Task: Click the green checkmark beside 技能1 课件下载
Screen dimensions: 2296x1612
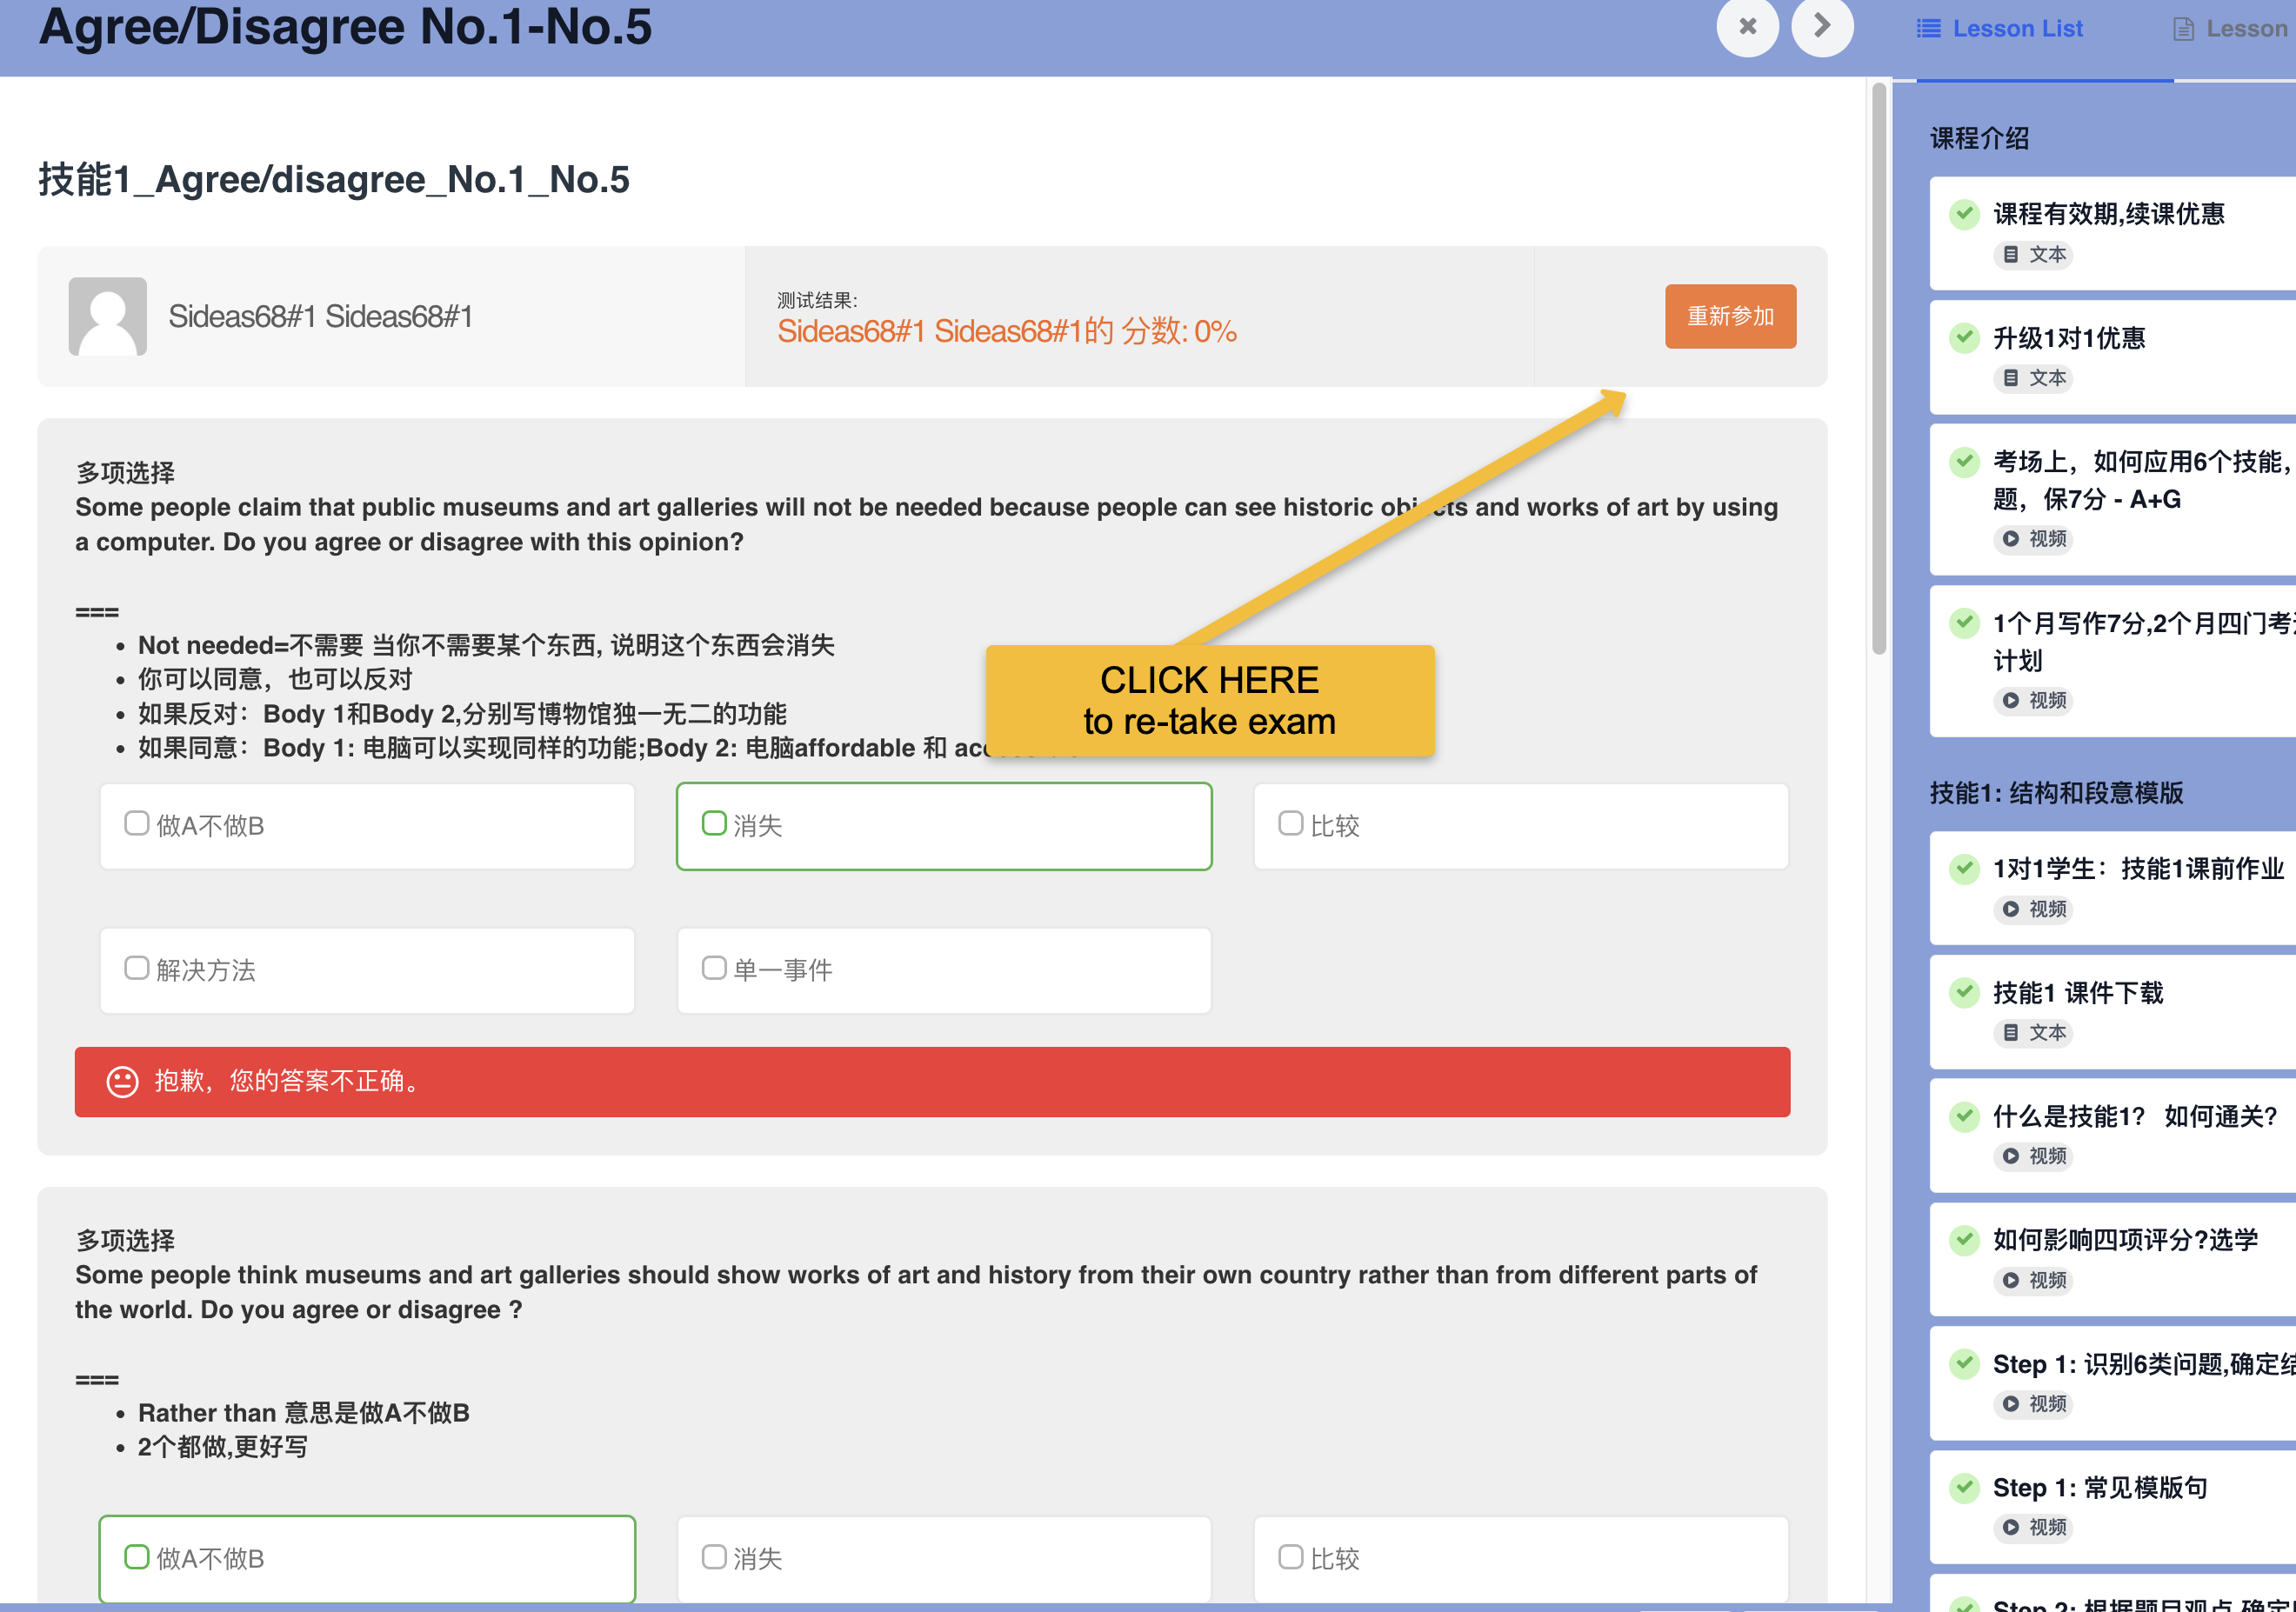Action: 1964,992
